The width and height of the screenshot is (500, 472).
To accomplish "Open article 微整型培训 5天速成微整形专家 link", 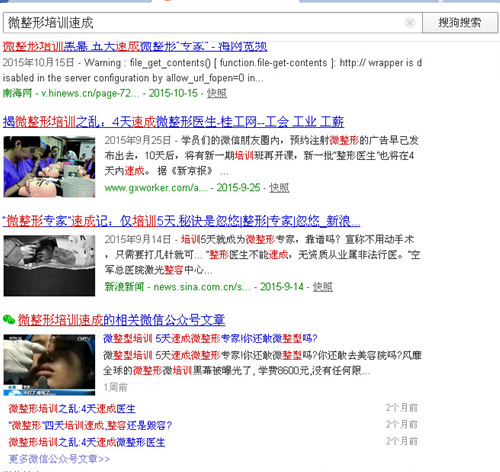I will click(x=210, y=339).
